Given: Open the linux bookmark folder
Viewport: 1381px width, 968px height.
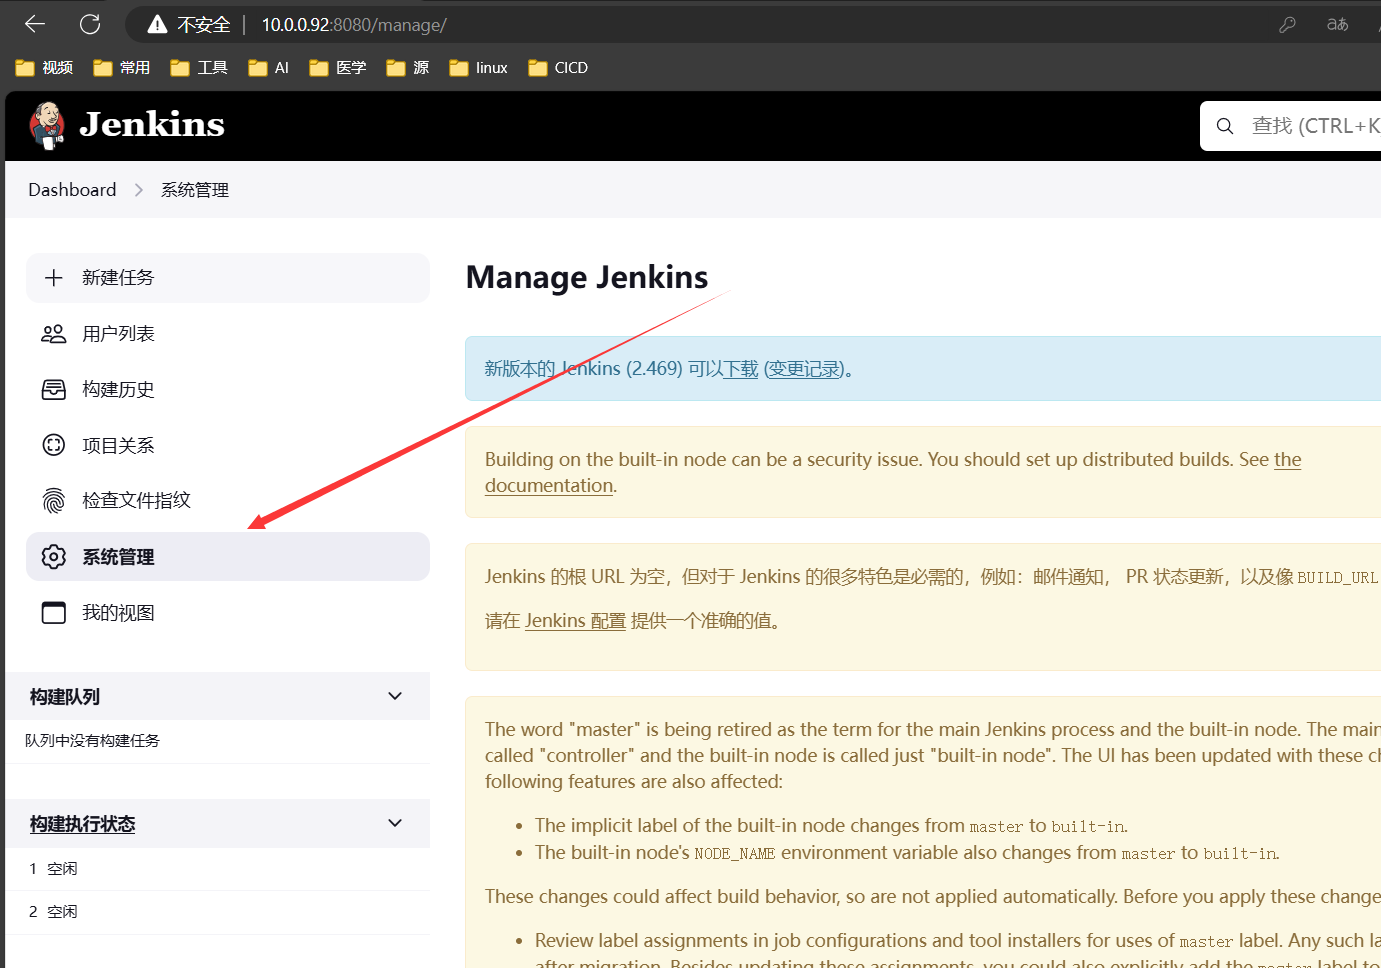Looking at the screenshot, I should coord(478,68).
